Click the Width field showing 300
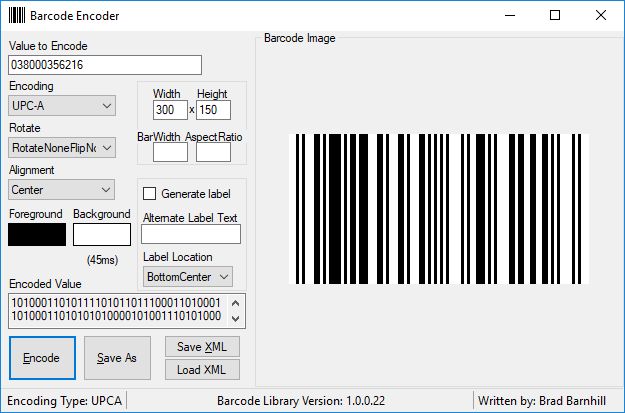The width and height of the screenshot is (625, 413). tap(170, 110)
